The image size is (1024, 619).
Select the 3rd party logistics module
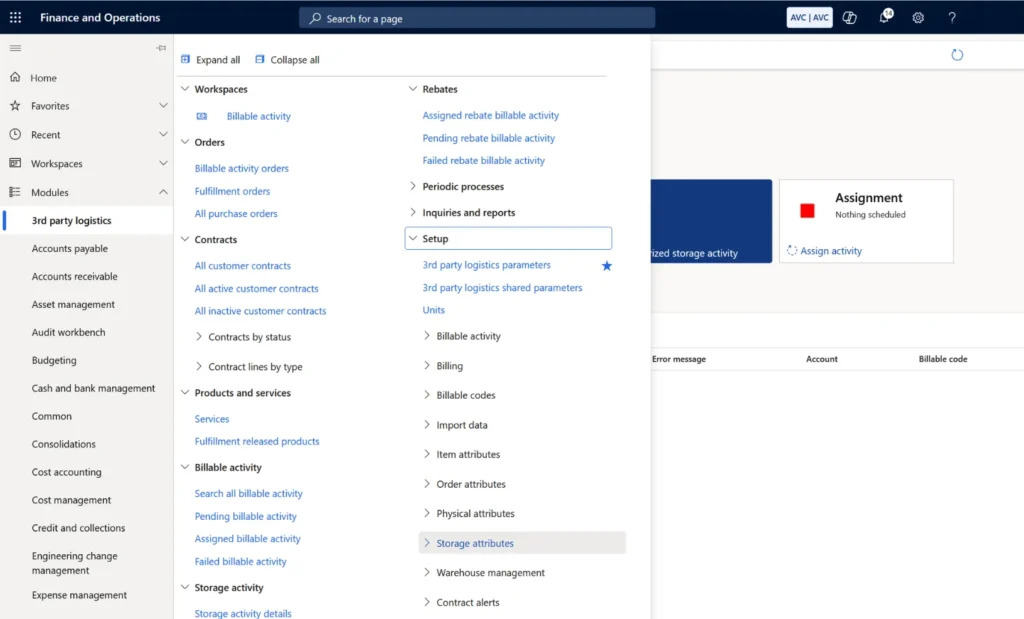tap(70, 220)
